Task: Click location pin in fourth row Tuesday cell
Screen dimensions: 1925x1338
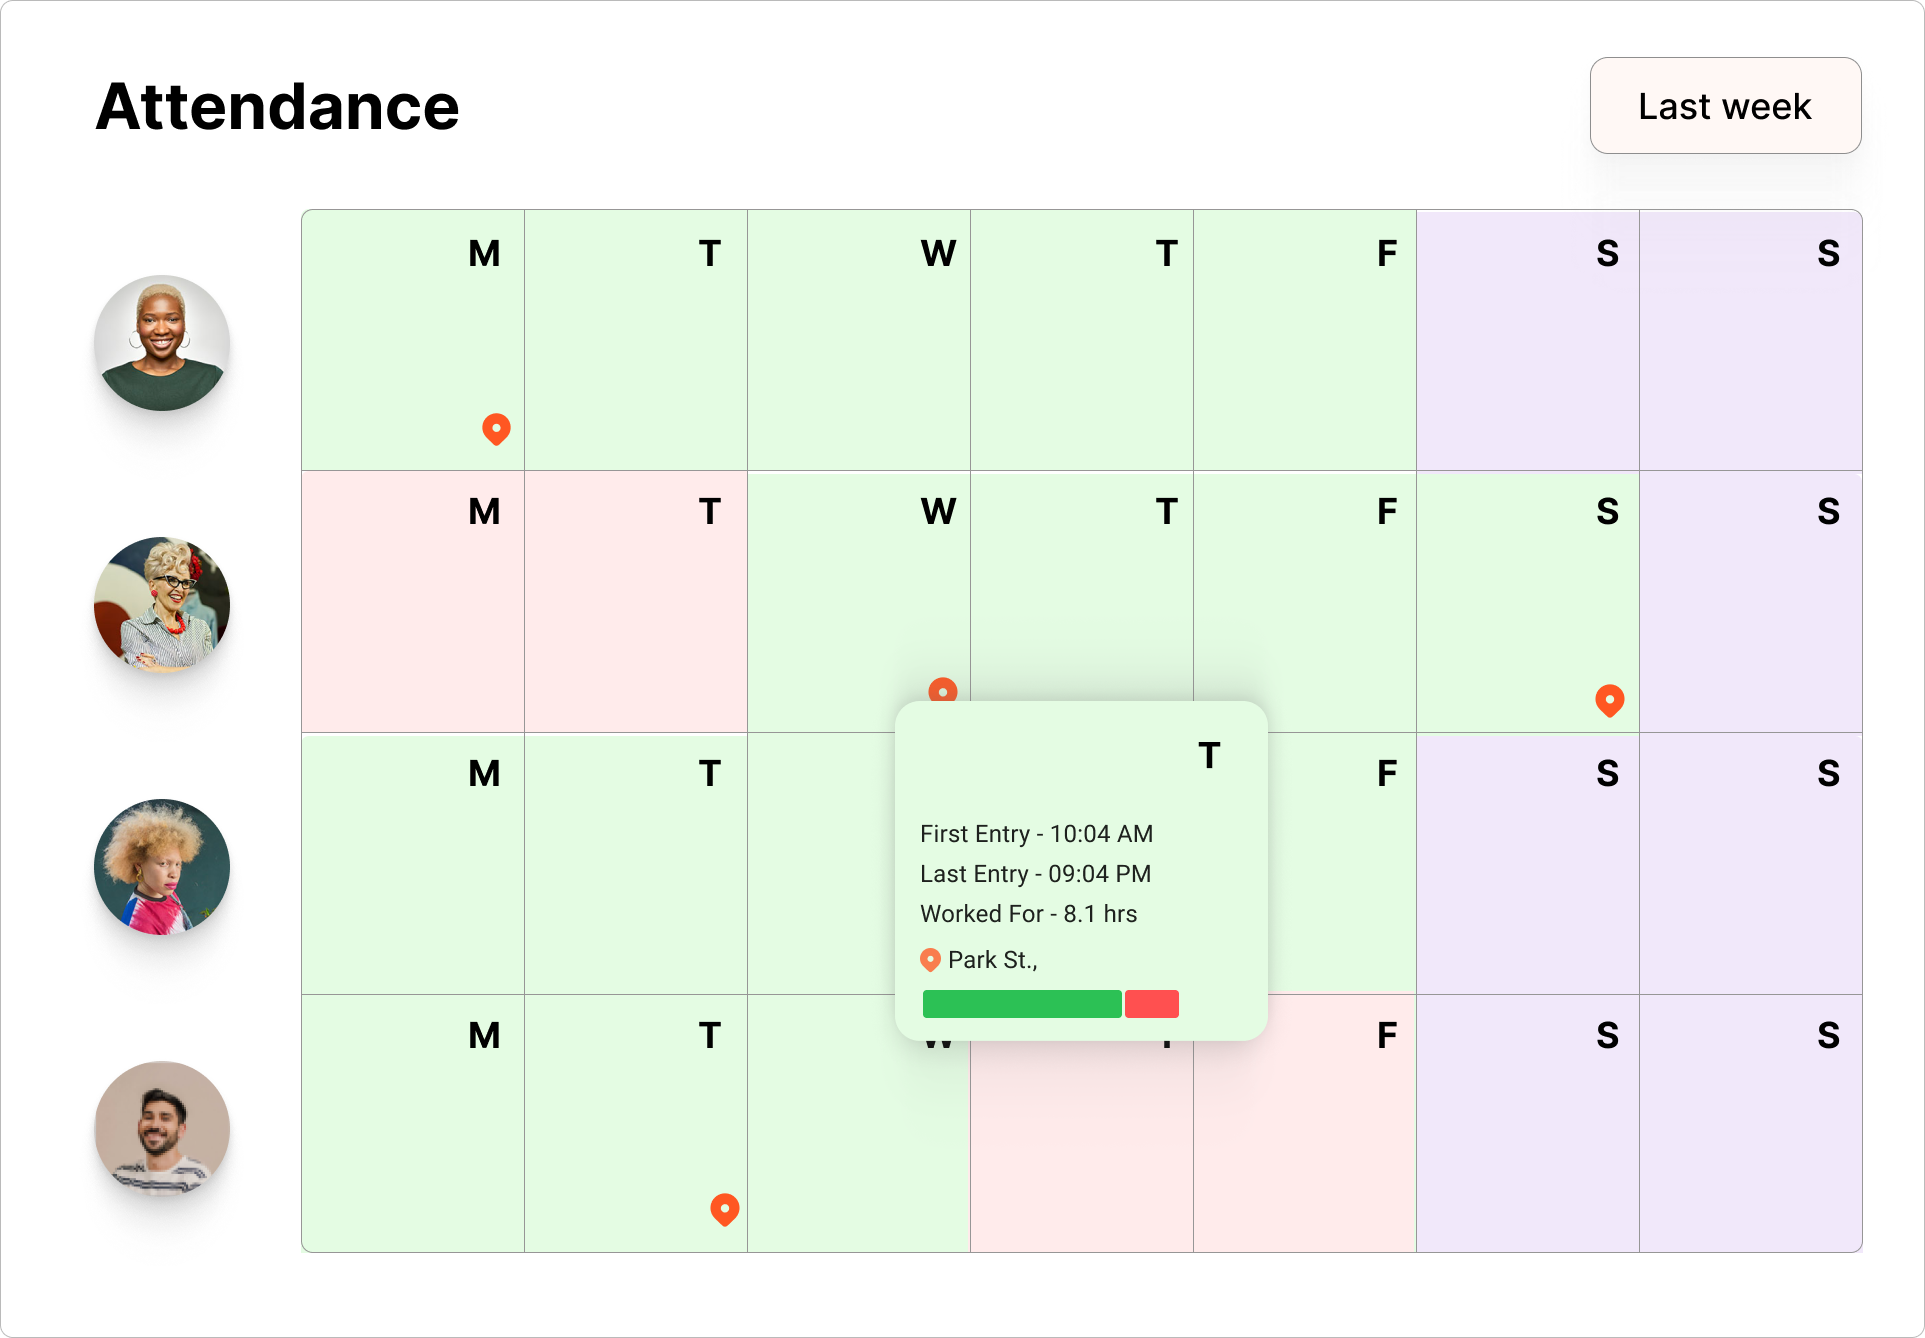Action: (724, 1209)
